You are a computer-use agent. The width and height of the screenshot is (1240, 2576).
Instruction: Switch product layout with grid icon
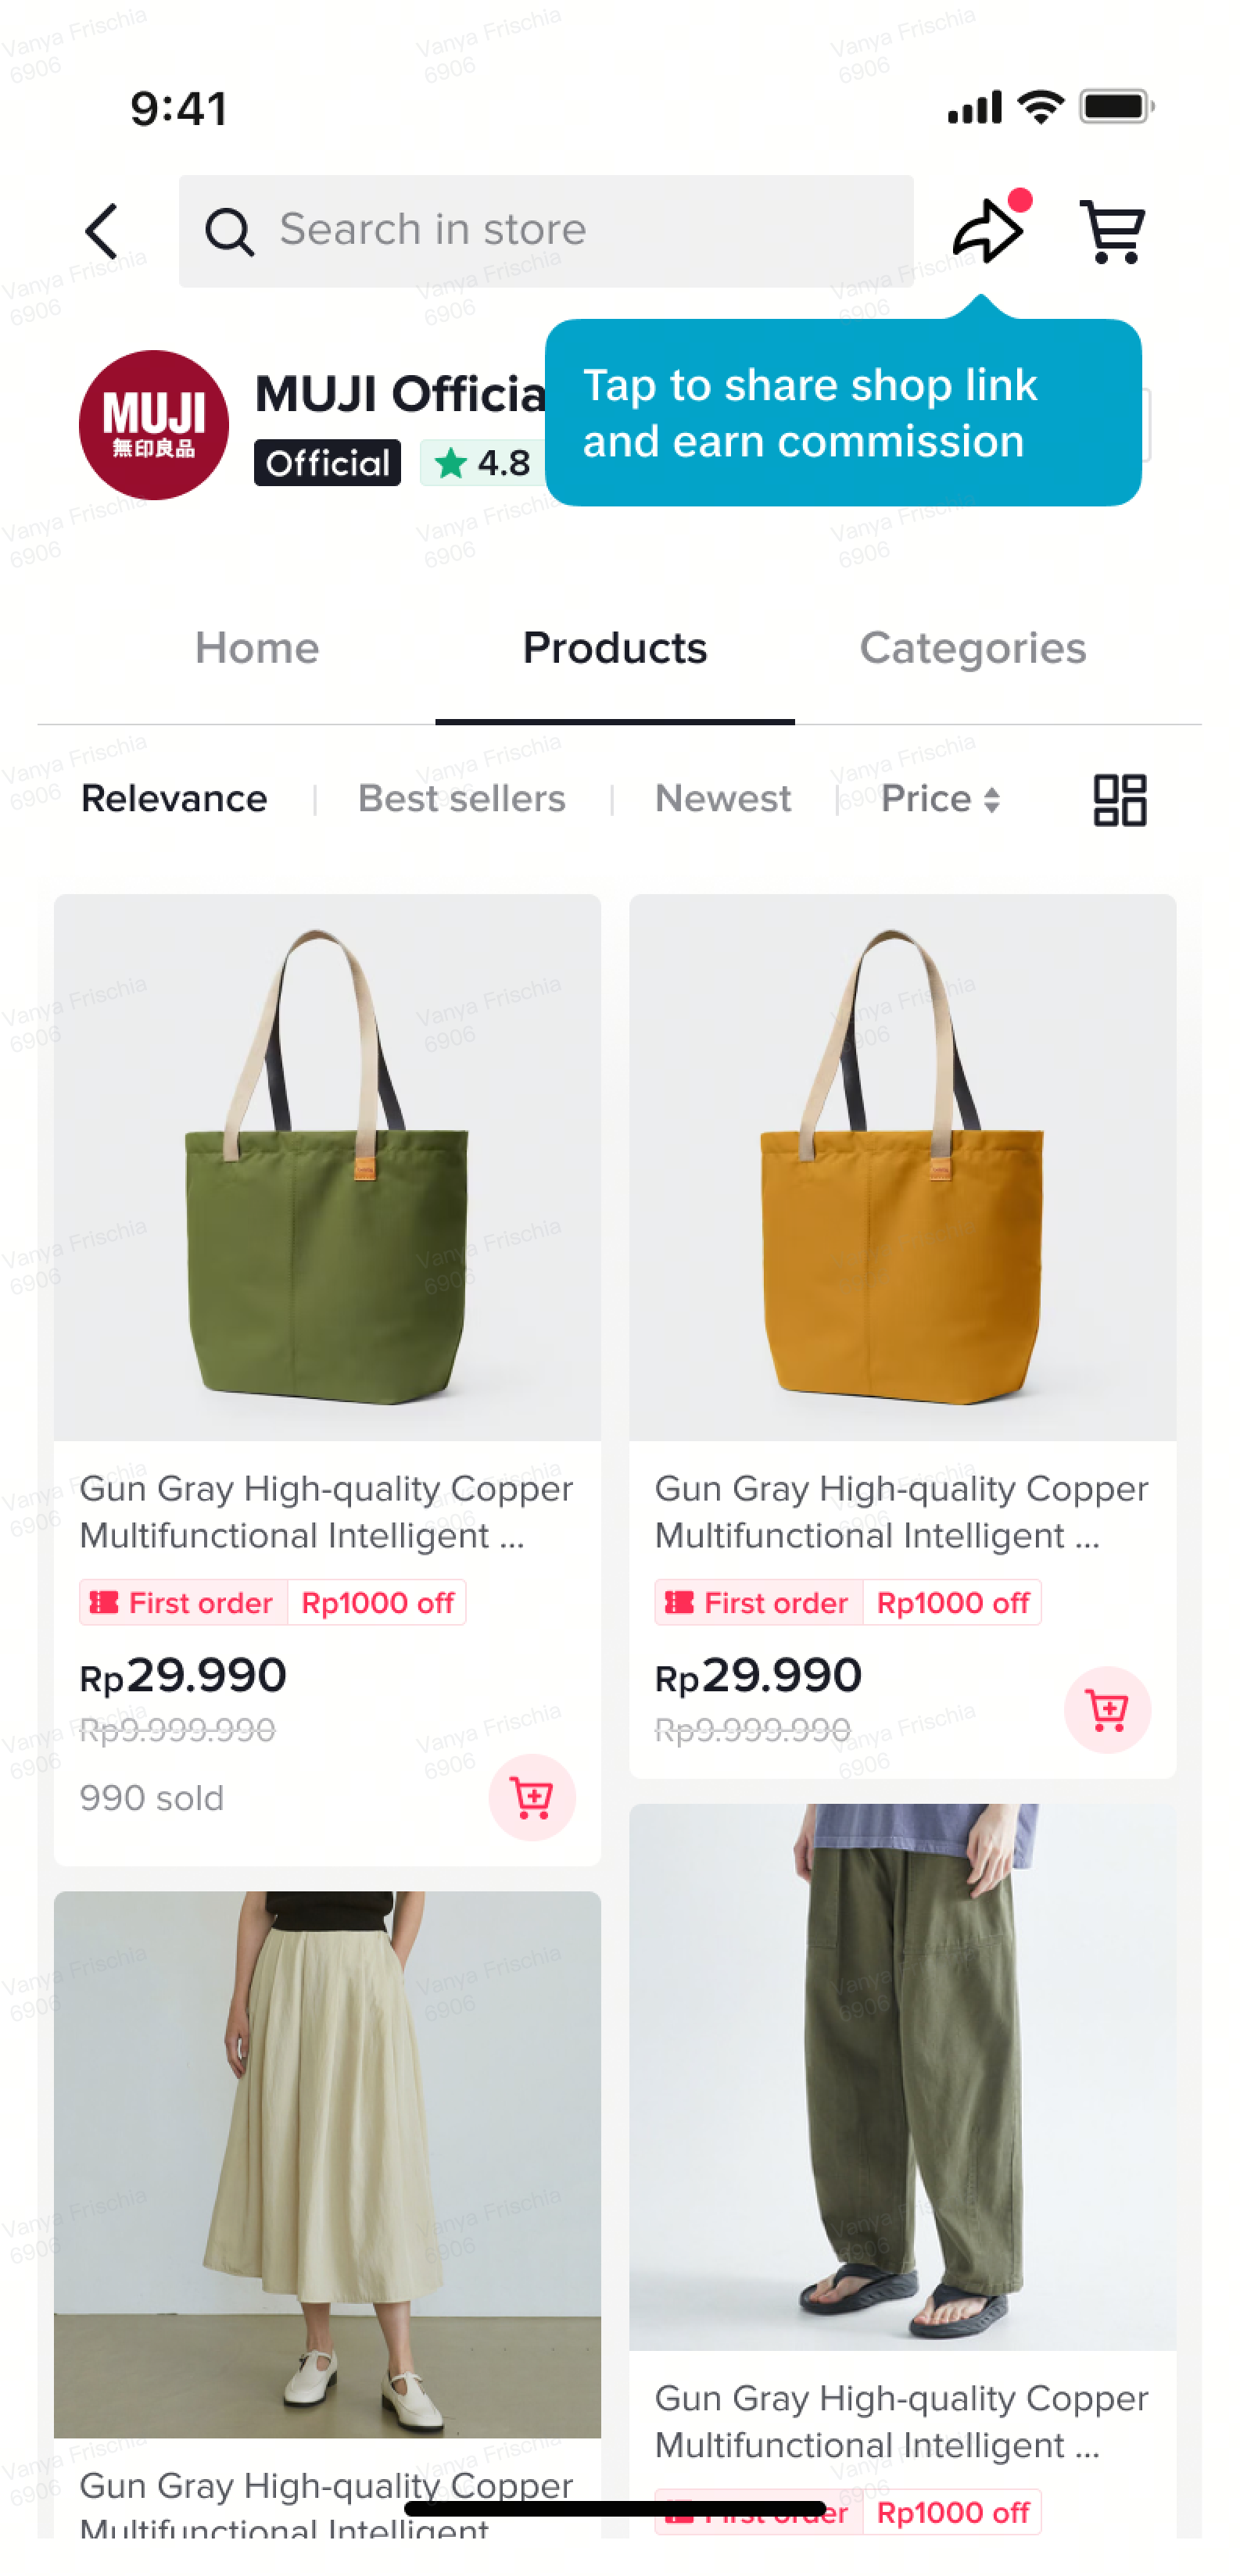1119,799
